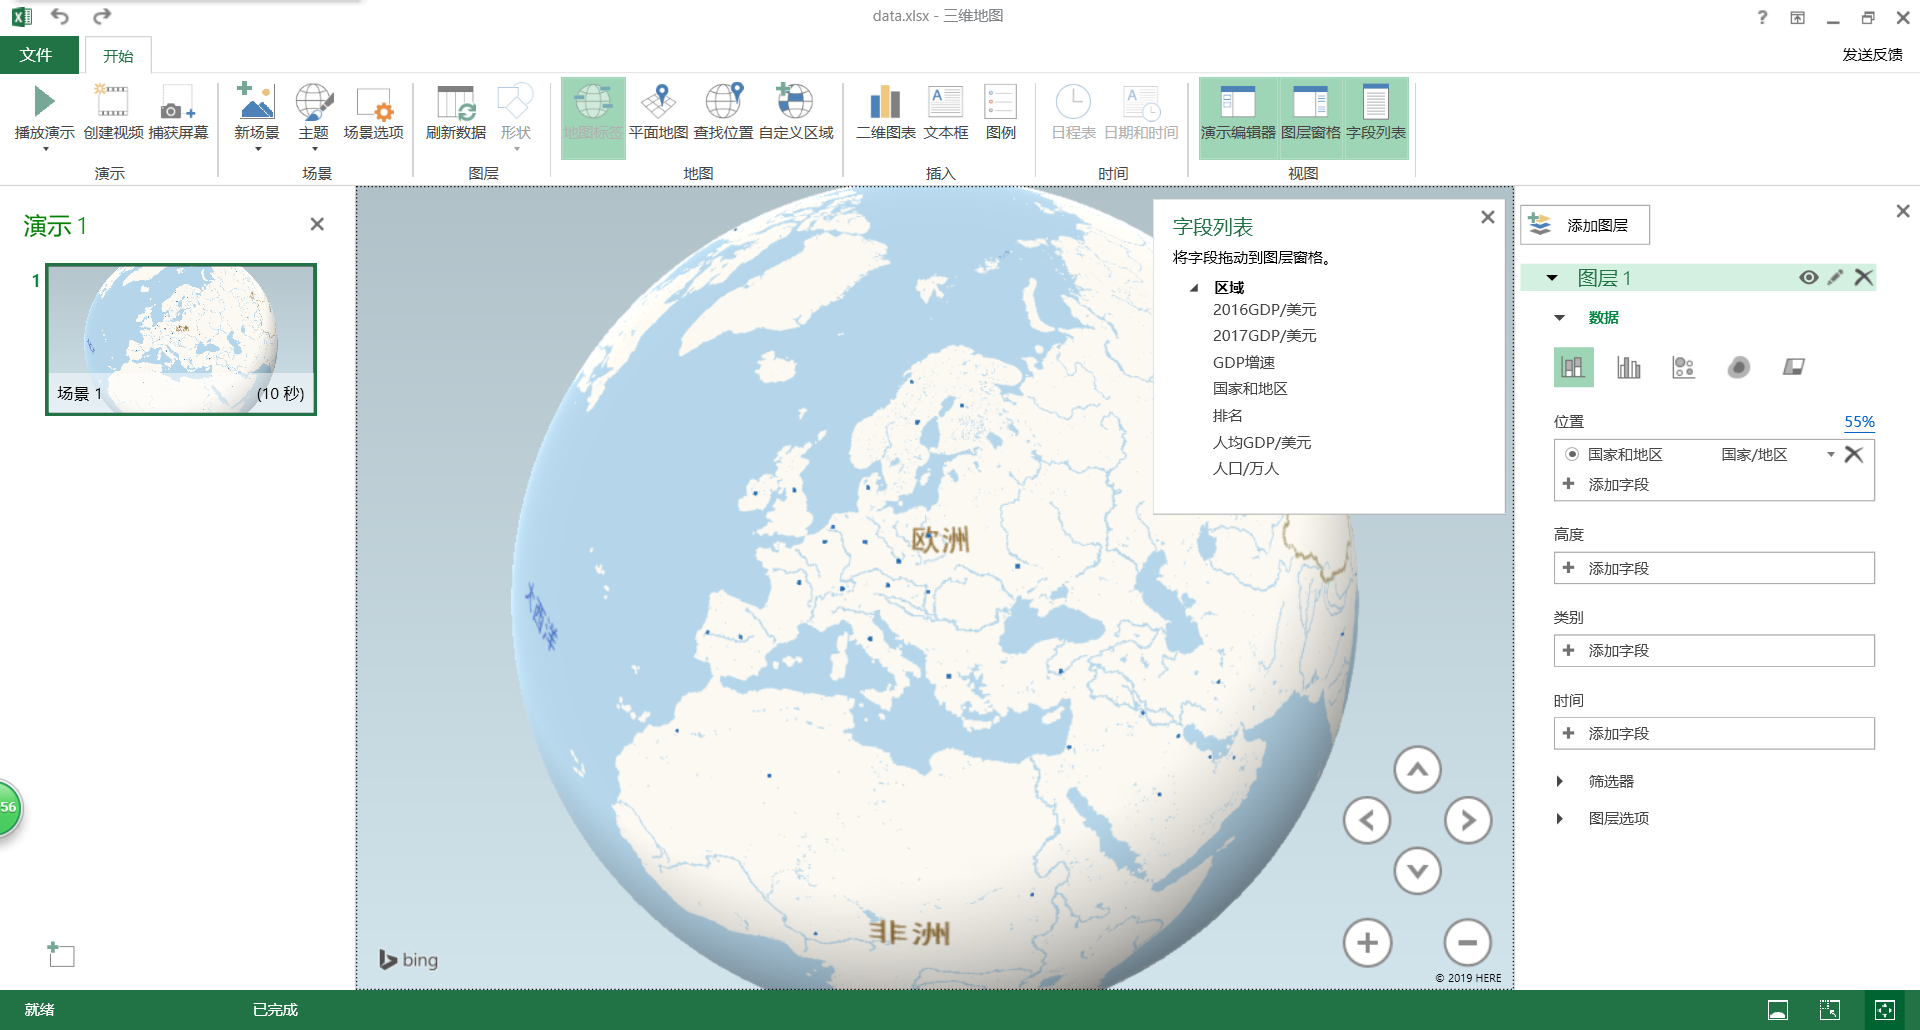Toggle 地图标签 map labels button

click(x=593, y=118)
